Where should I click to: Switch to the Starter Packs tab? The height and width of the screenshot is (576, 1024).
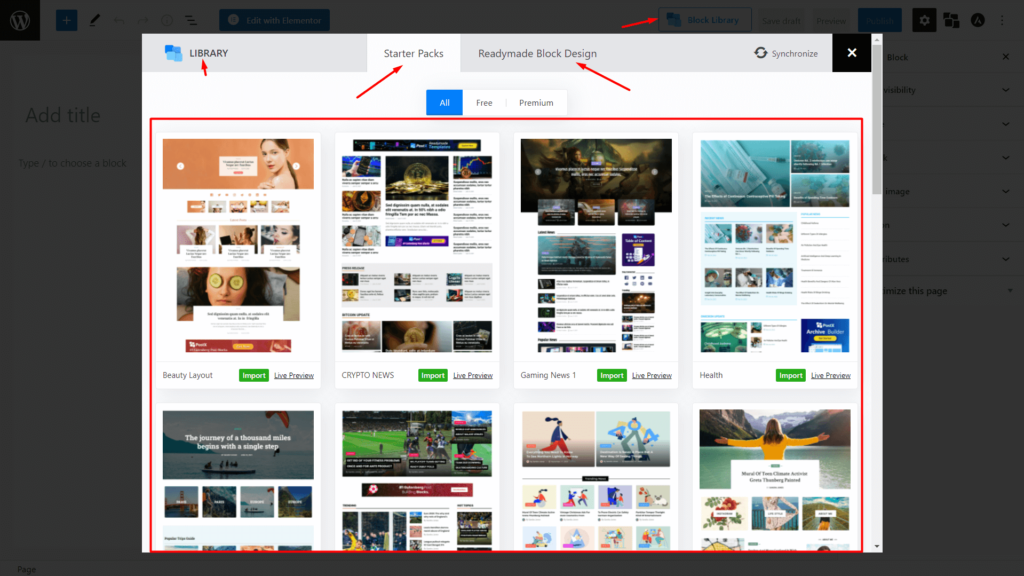[413, 53]
